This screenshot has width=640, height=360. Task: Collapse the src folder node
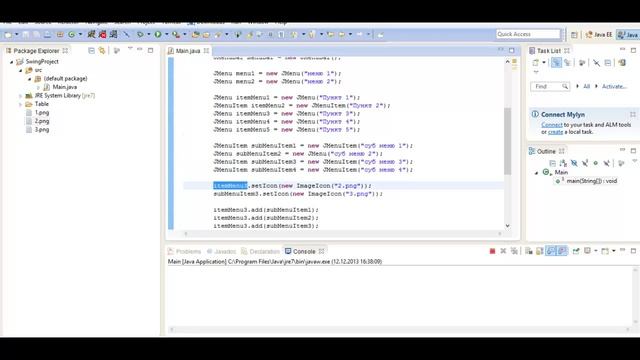(x=20, y=70)
